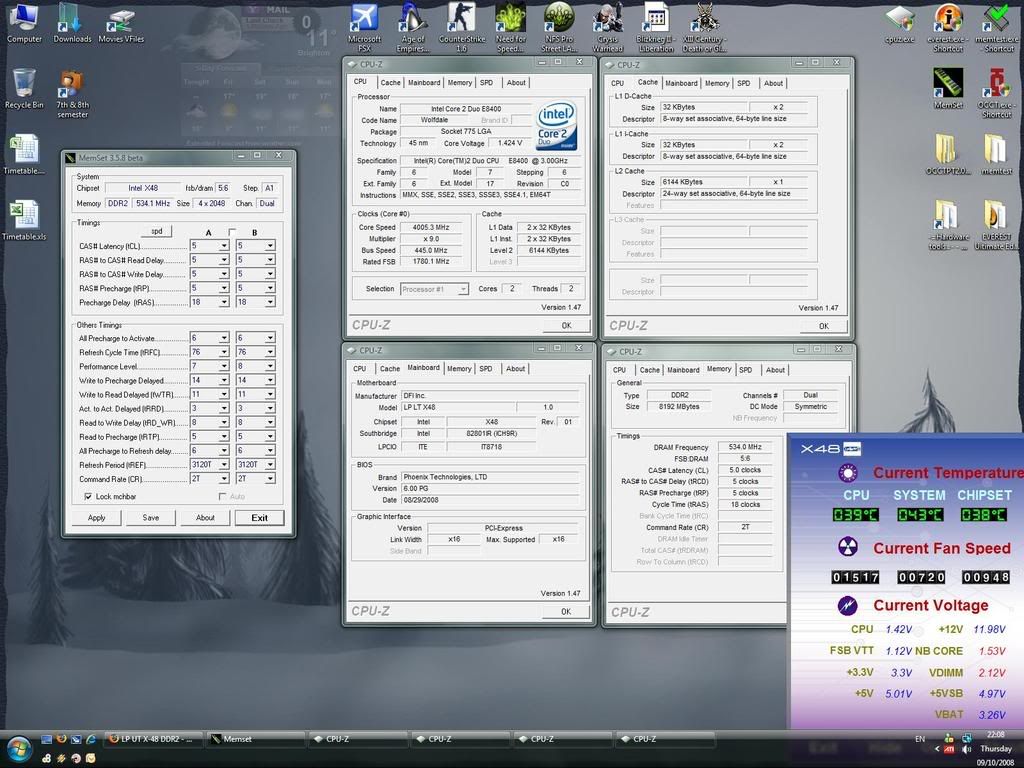Switch to Memset taskbar button
Image resolution: width=1024 pixels, height=768 pixels.
(x=256, y=739)
